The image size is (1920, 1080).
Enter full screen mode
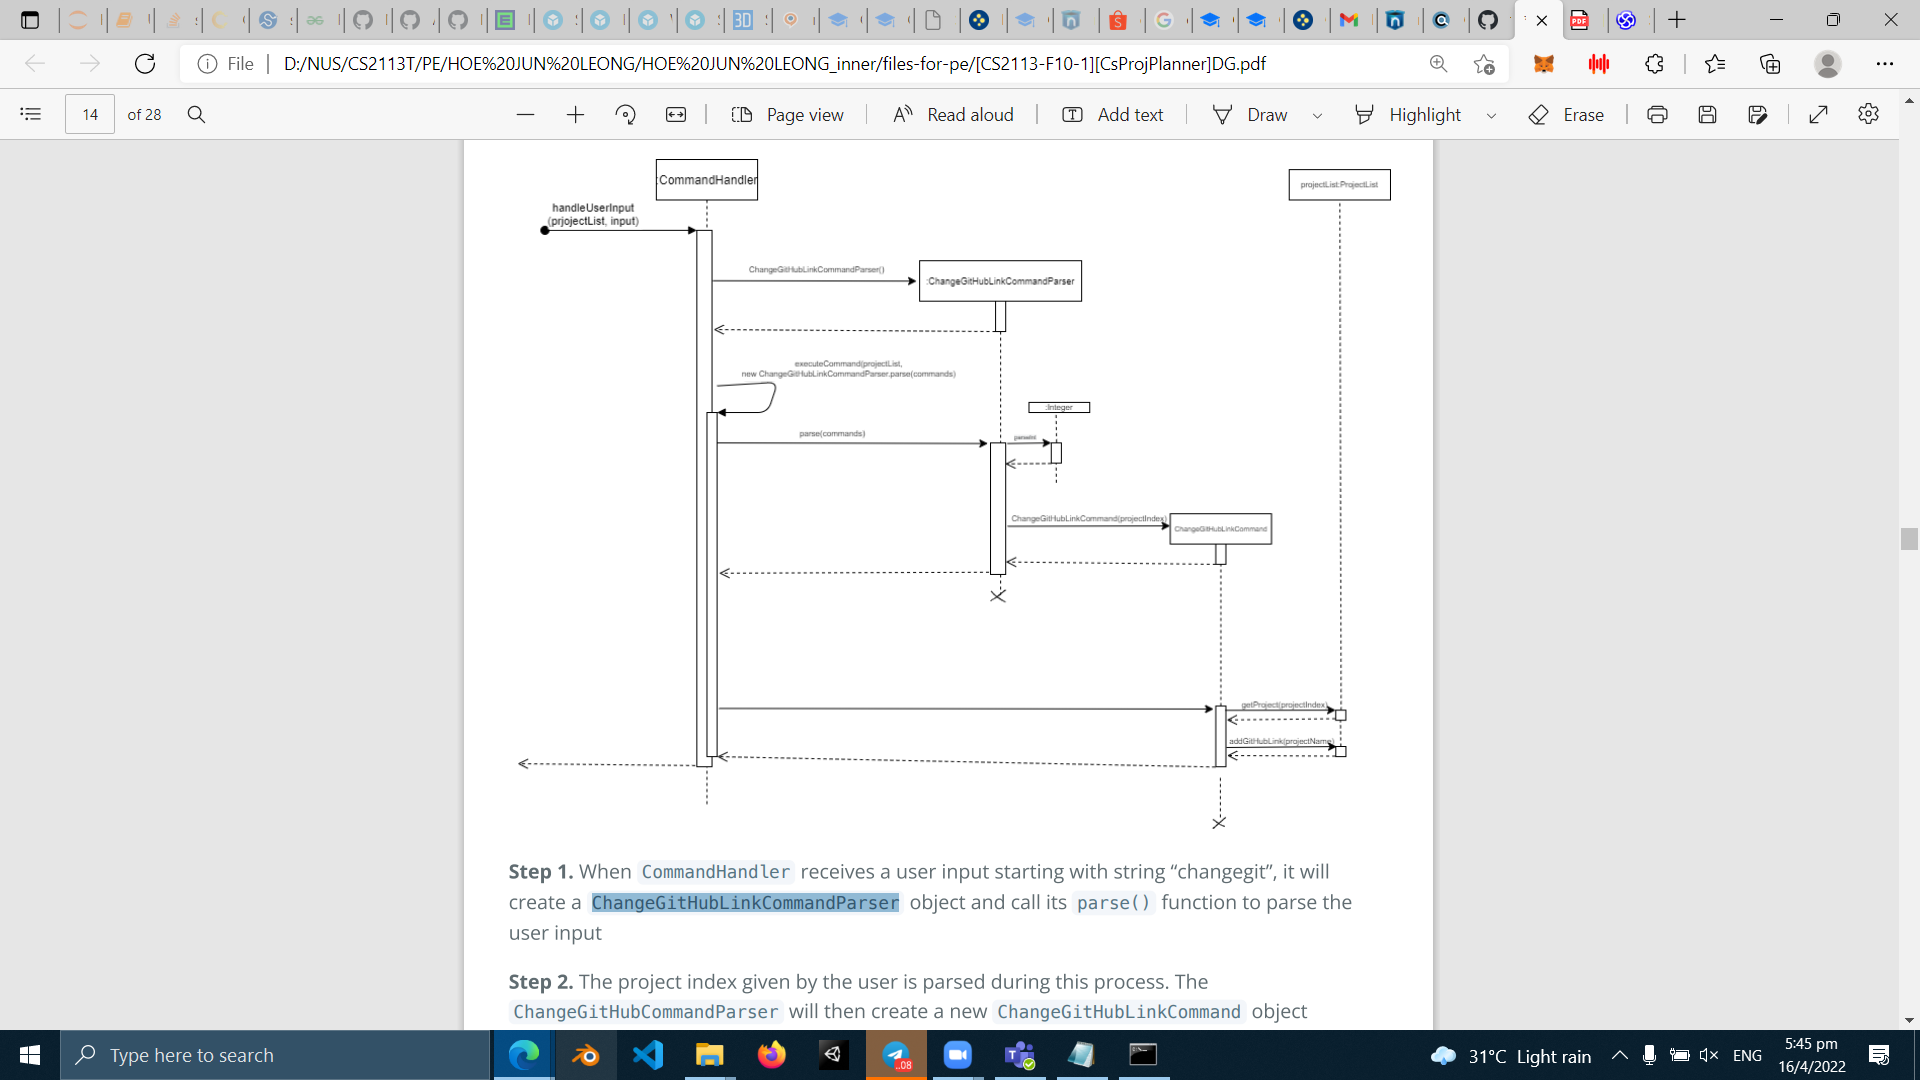(1818, 114)
